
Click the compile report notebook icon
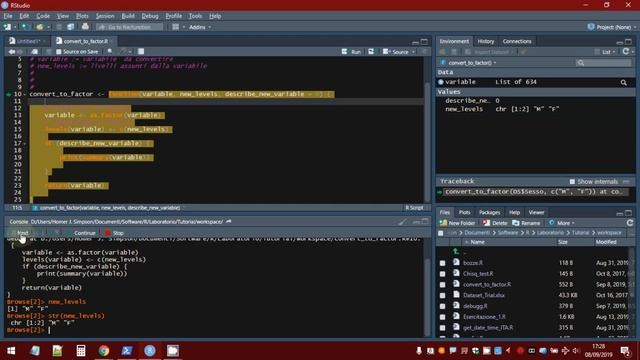click(141, 51)
